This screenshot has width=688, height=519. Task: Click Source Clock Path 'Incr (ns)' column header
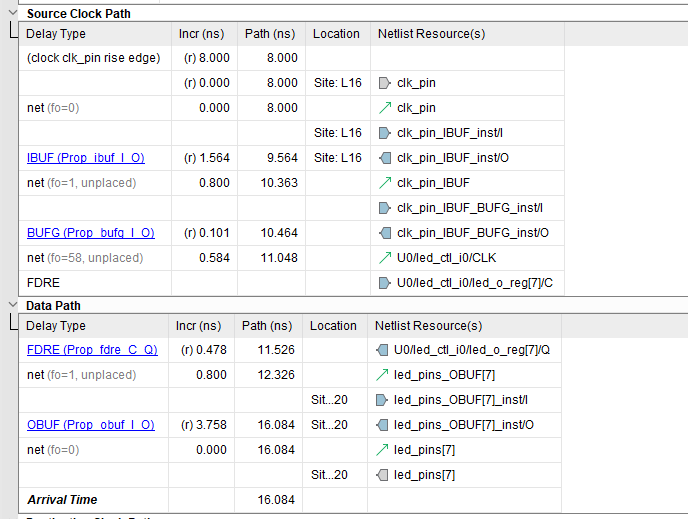[204, 34]
